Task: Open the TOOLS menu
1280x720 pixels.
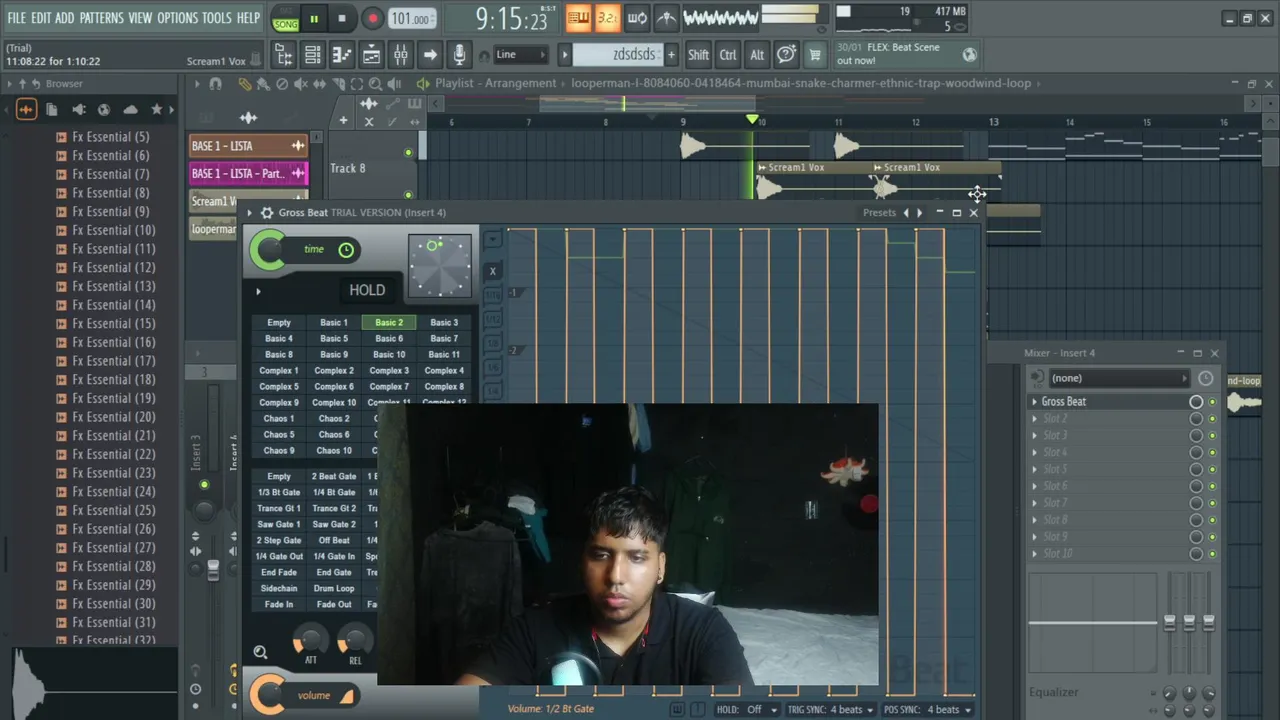Action: coord(217,18)
